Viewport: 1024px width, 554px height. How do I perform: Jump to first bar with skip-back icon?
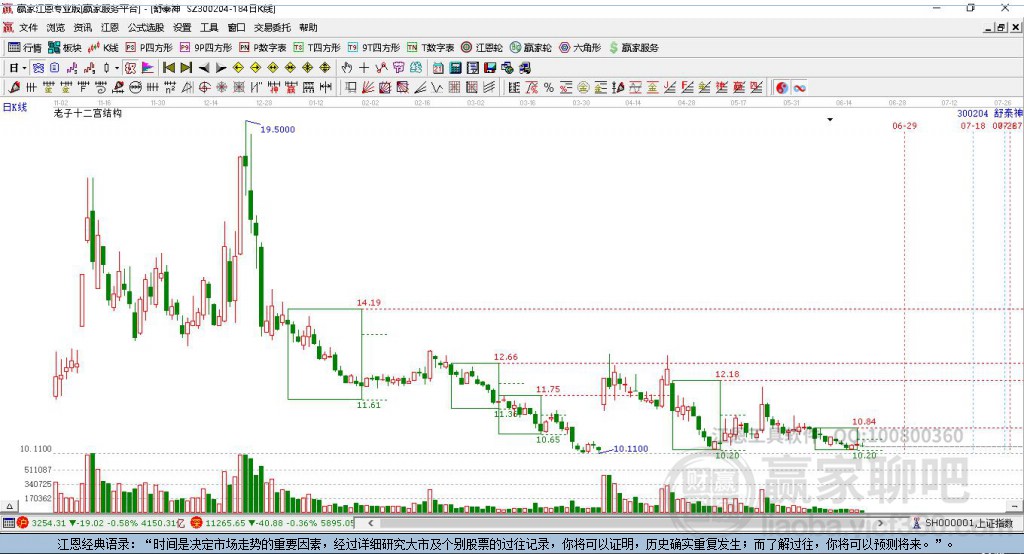(x=168, y=68)
